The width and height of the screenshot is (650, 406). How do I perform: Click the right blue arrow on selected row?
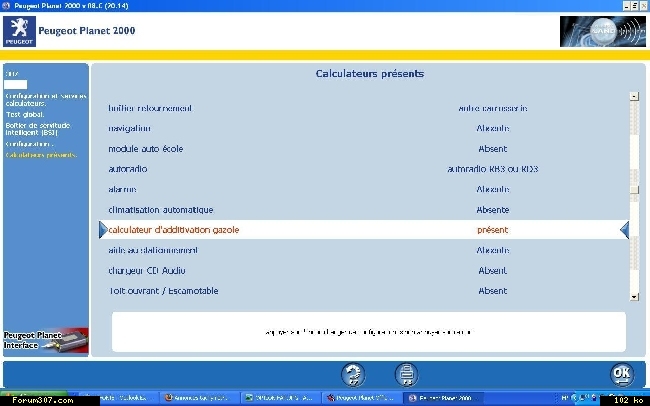tap(624, 230)
